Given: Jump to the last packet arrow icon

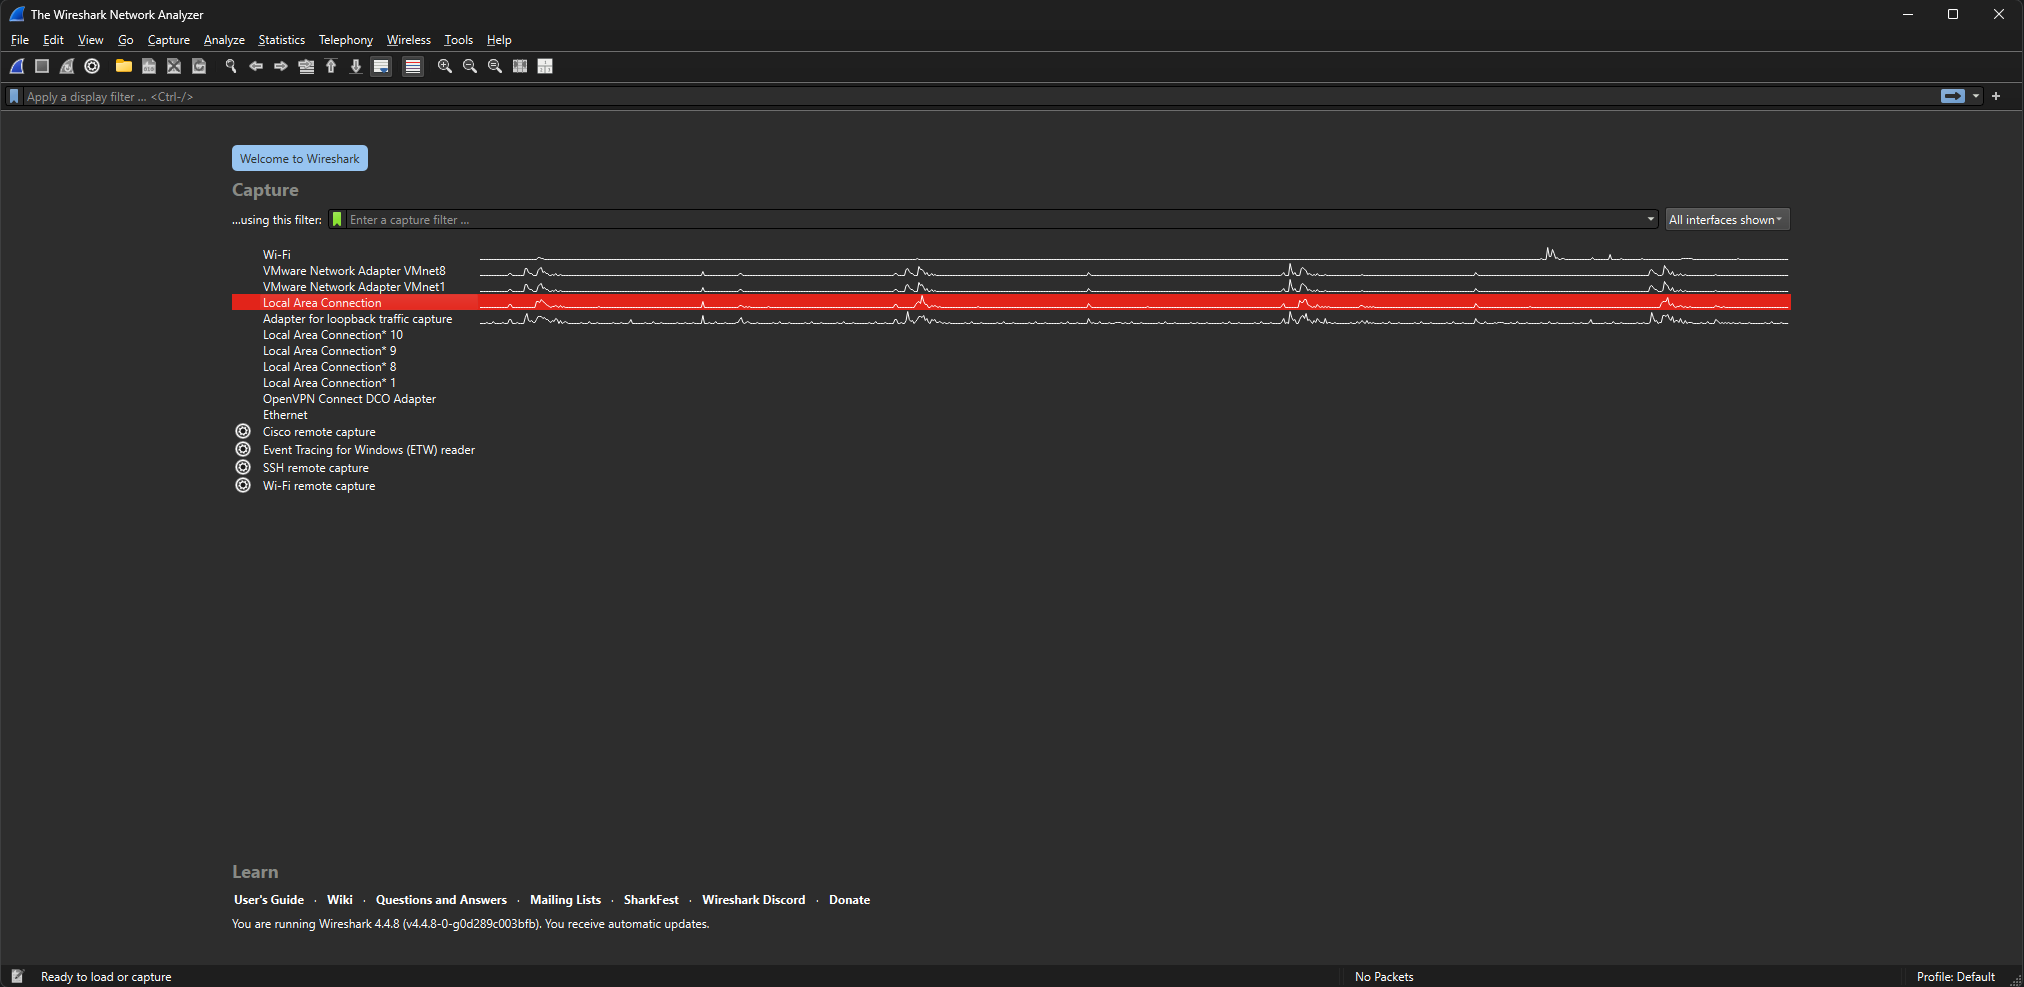Looking at the screenshot, I should pos(356,66).
